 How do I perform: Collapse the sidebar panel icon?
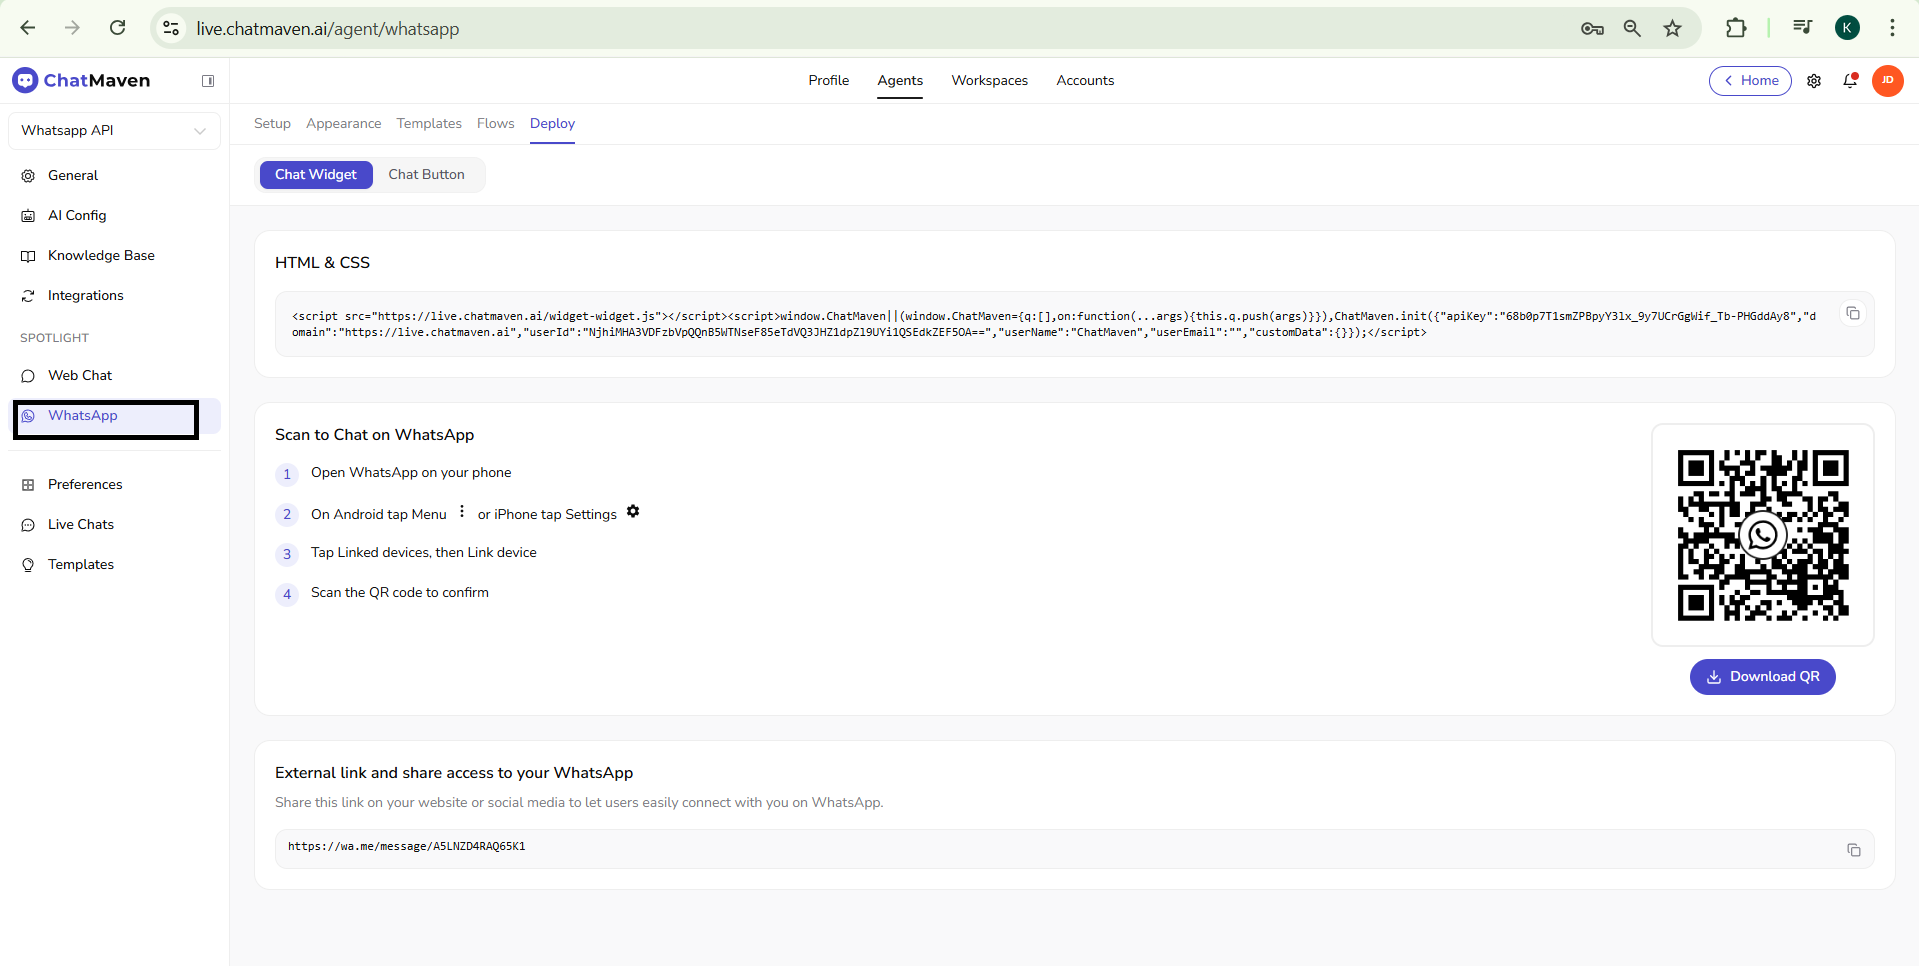coord(208,81)
